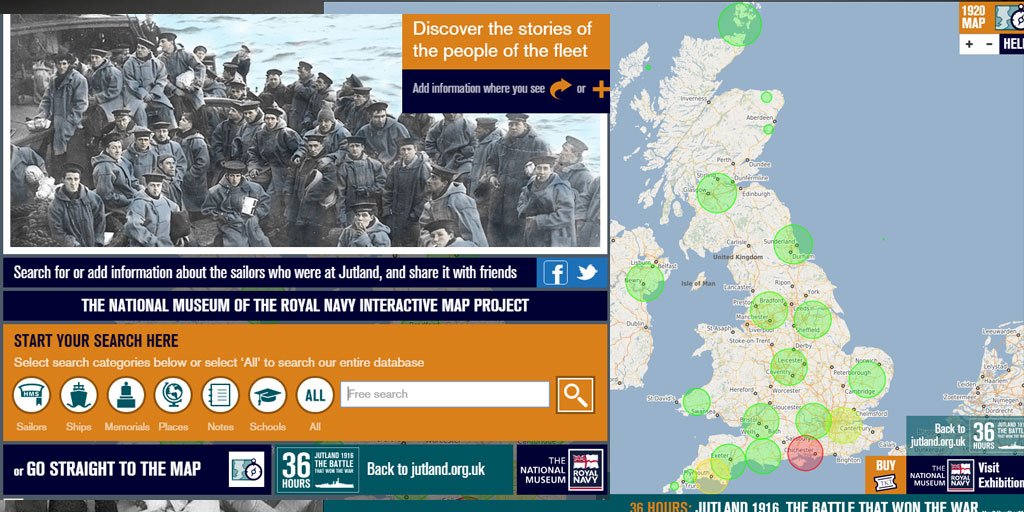The image size is (1024, 512).
Task: Open the green cluster marker over Orkney
Action: (x=739, y=24)
